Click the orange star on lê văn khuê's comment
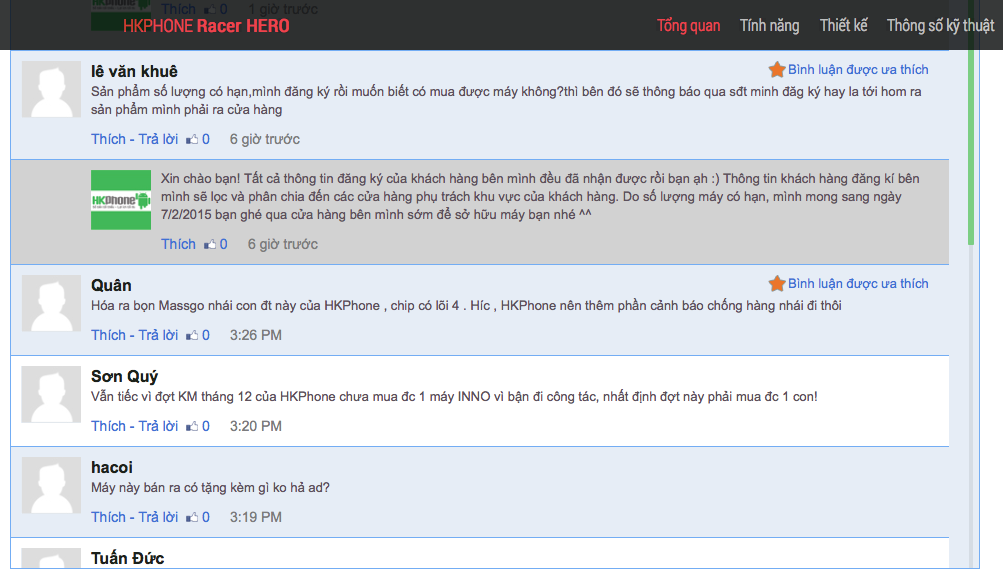 [x=776, y=70]
